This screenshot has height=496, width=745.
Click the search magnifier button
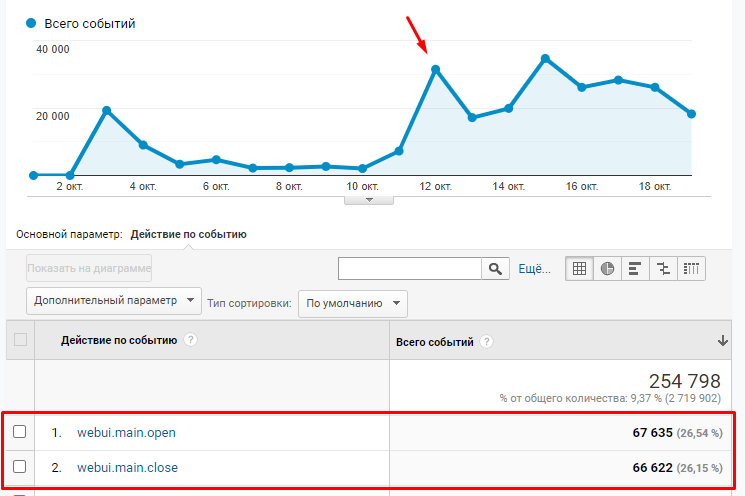[x=496, y=269]
